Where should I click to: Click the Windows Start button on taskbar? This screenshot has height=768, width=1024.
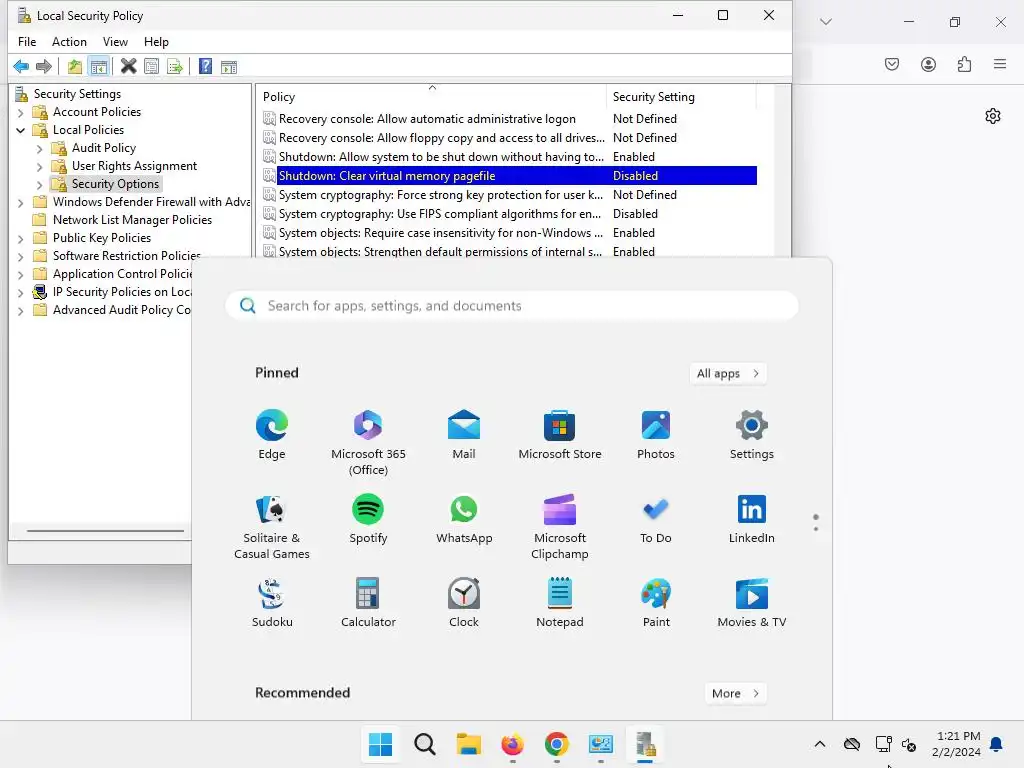[x=380, y=744]
